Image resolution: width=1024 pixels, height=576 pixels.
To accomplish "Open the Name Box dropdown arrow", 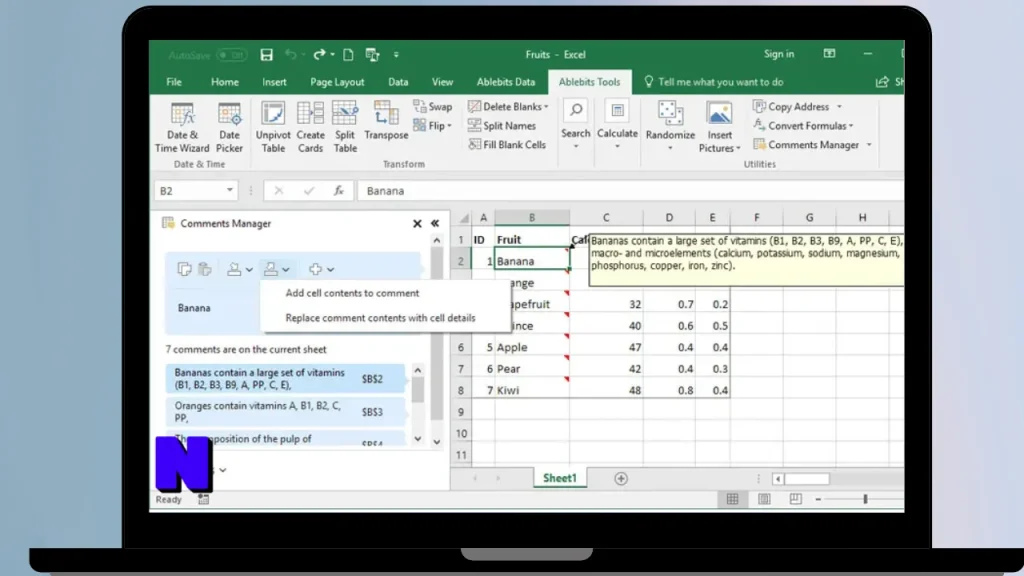I will coord(229,191).
